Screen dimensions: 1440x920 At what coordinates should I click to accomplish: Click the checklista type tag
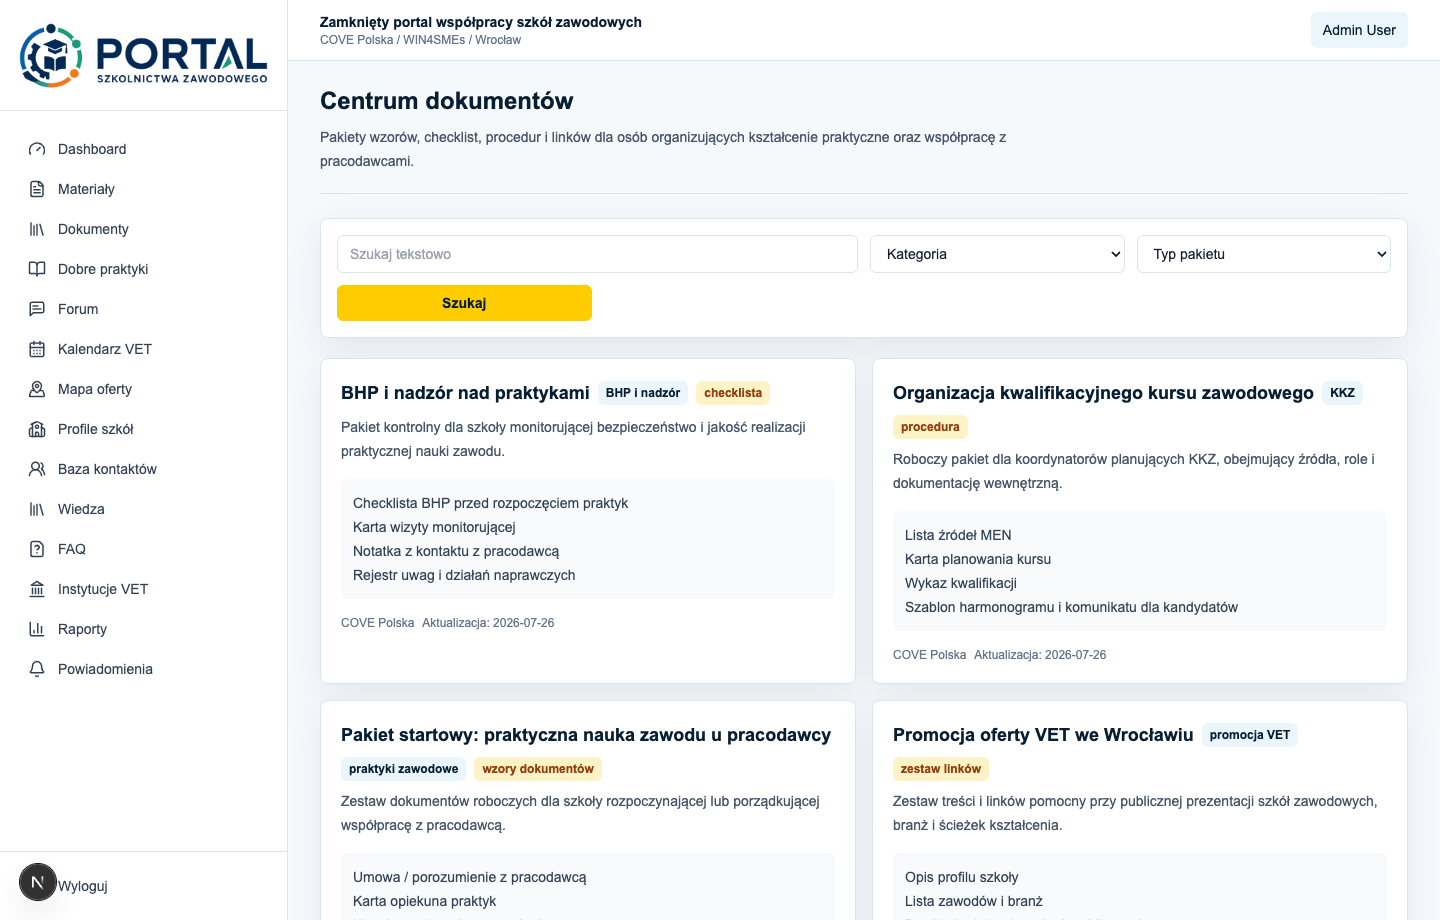[733, 393]
